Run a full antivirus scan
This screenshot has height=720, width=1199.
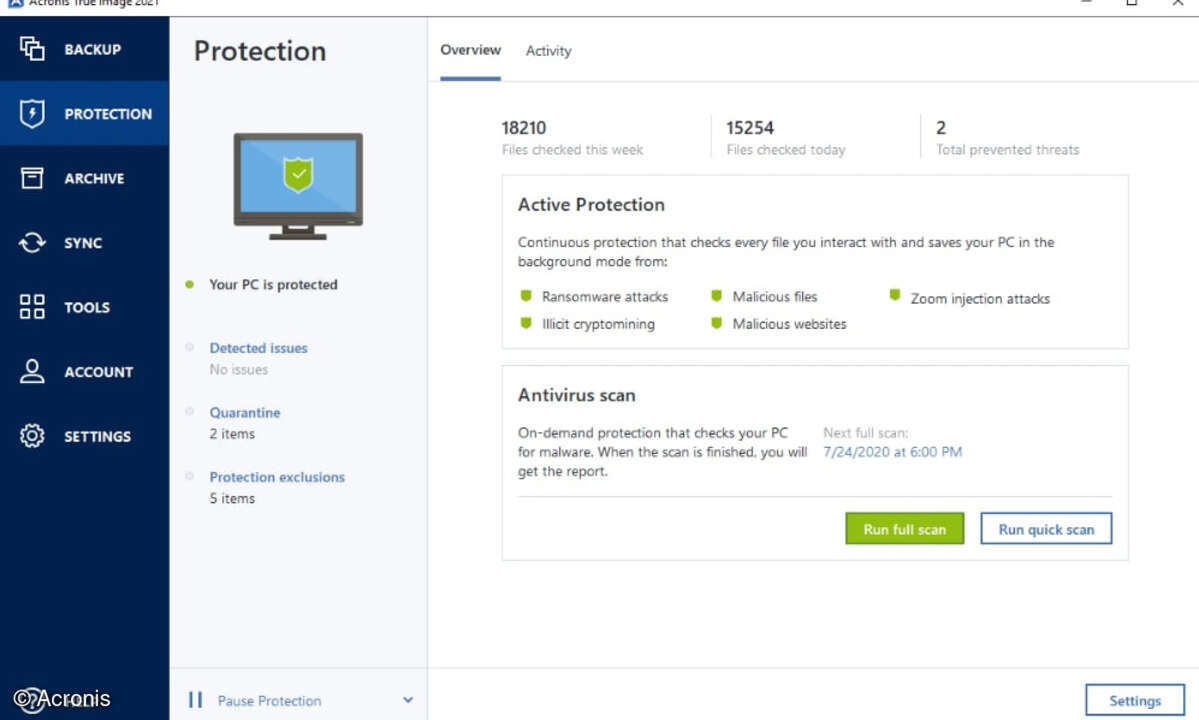905,529
